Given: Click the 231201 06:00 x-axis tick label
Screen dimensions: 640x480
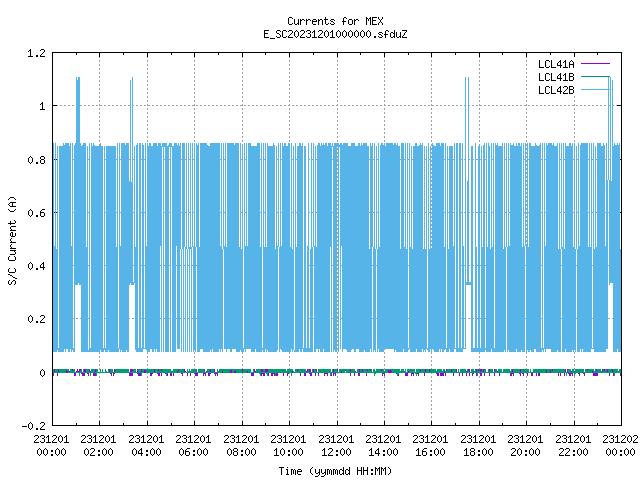Looking at the screenshot, I should click(193, 446).
